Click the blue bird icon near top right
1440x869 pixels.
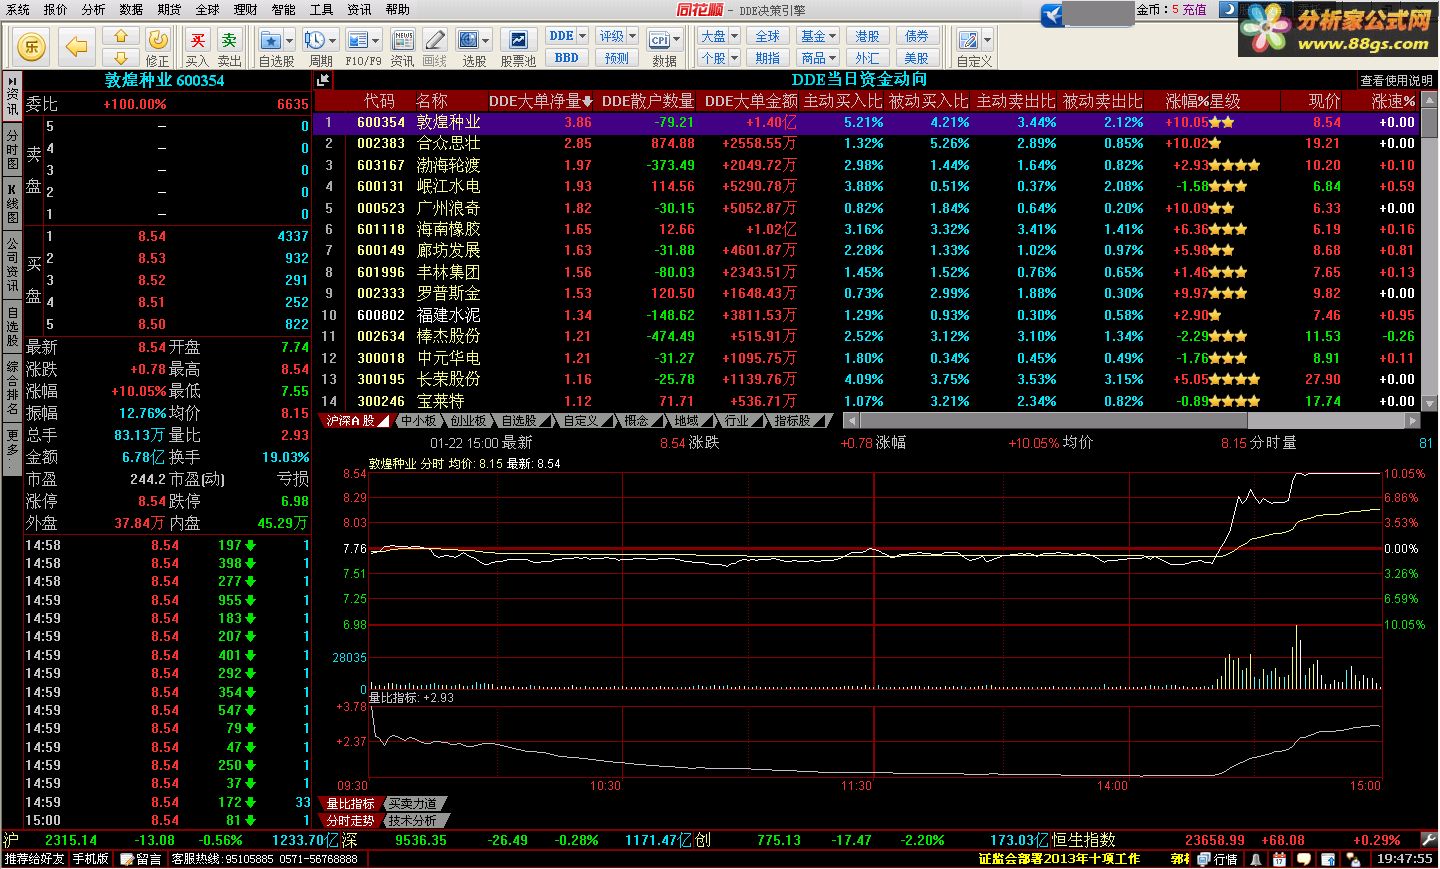pos(1052,14)
